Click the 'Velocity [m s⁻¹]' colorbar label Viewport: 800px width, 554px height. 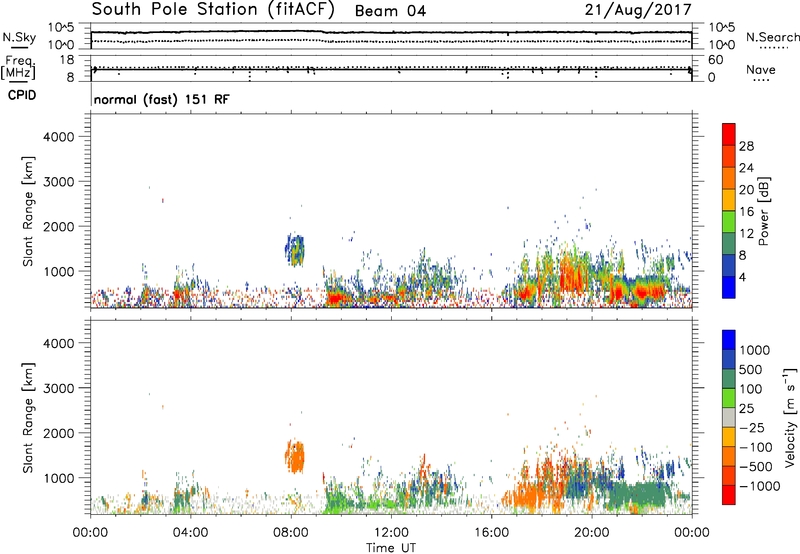pos(790,417)
